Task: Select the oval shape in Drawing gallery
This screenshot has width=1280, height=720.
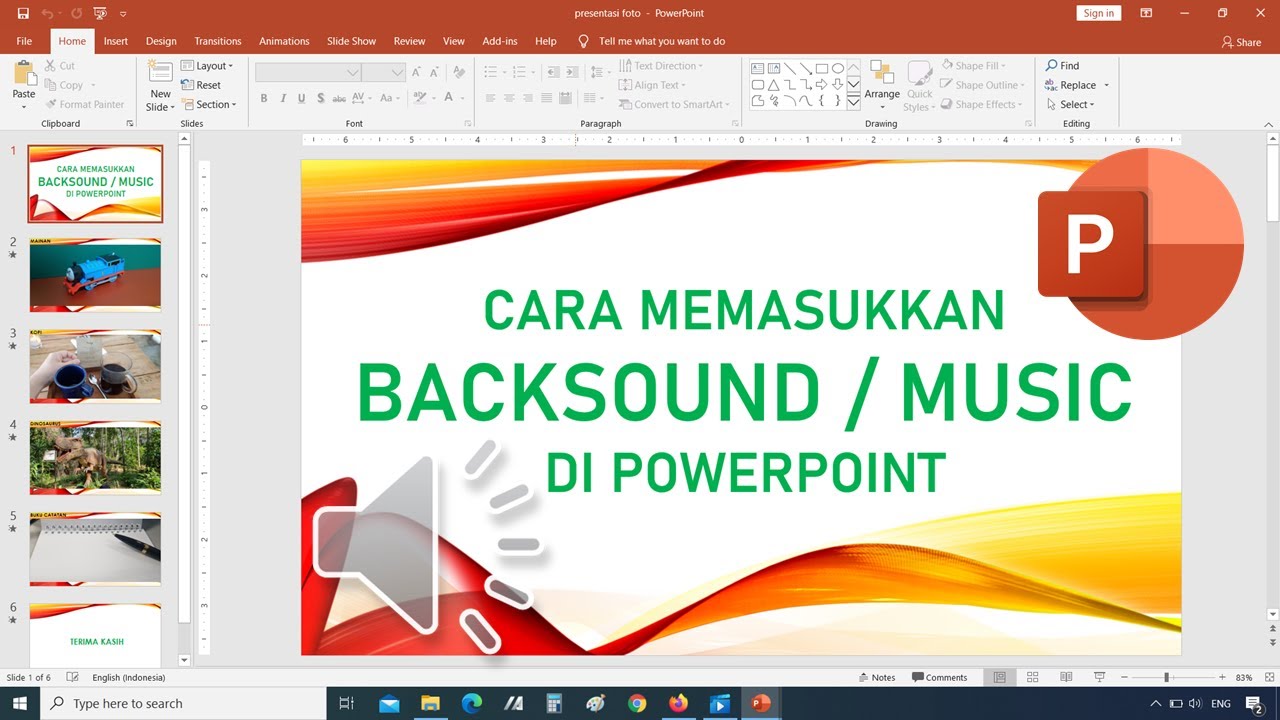Action: [x=838, y=68]
